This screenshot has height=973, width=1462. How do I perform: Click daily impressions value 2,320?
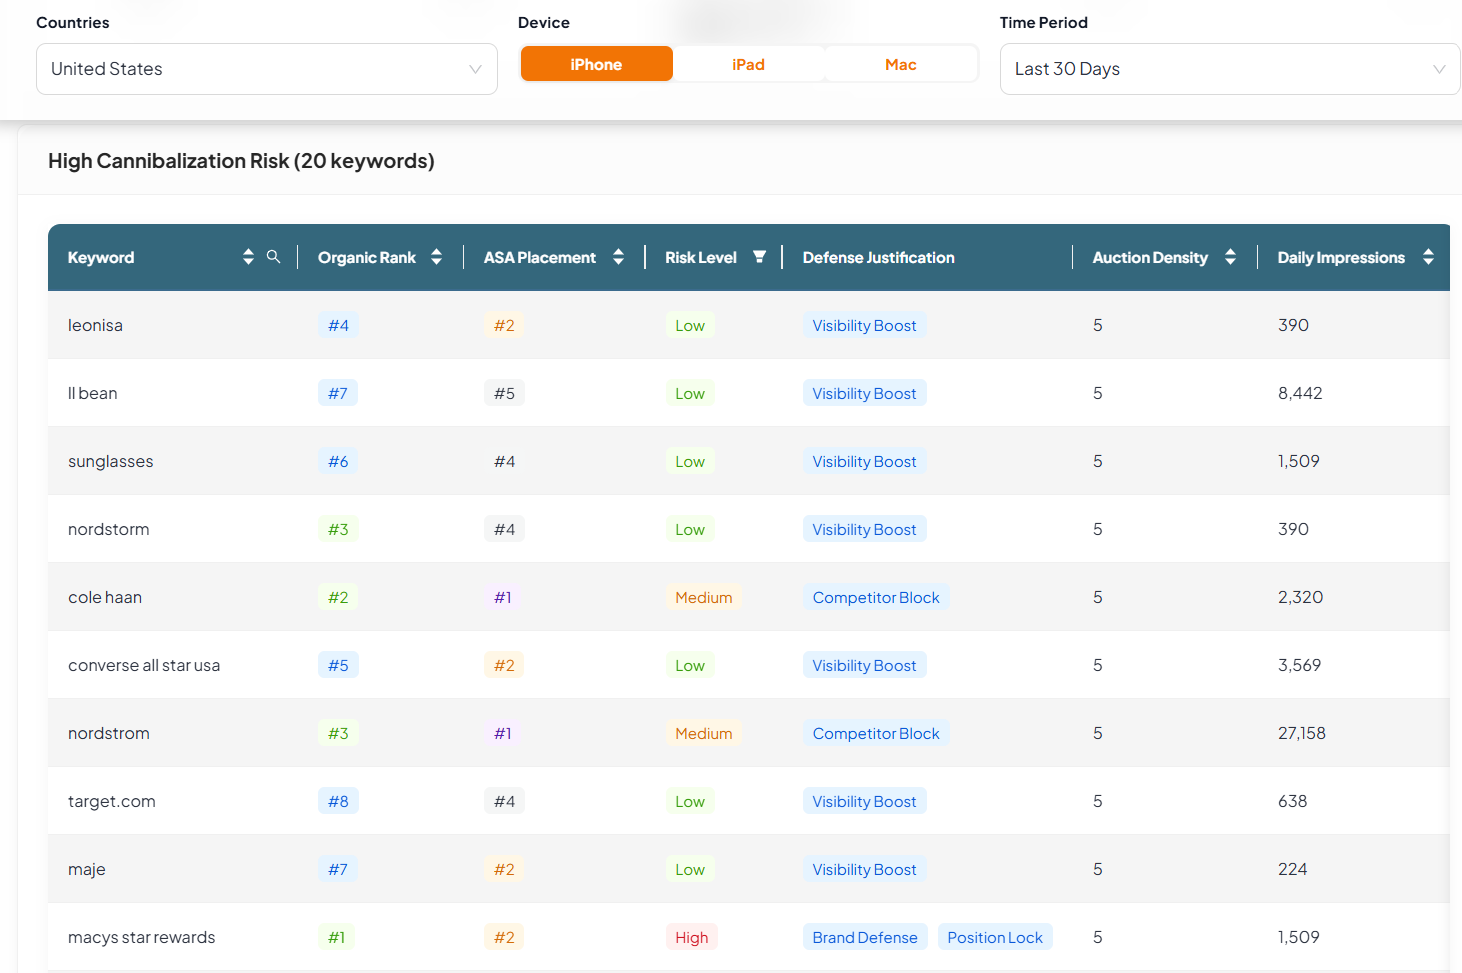point(1300,597)
